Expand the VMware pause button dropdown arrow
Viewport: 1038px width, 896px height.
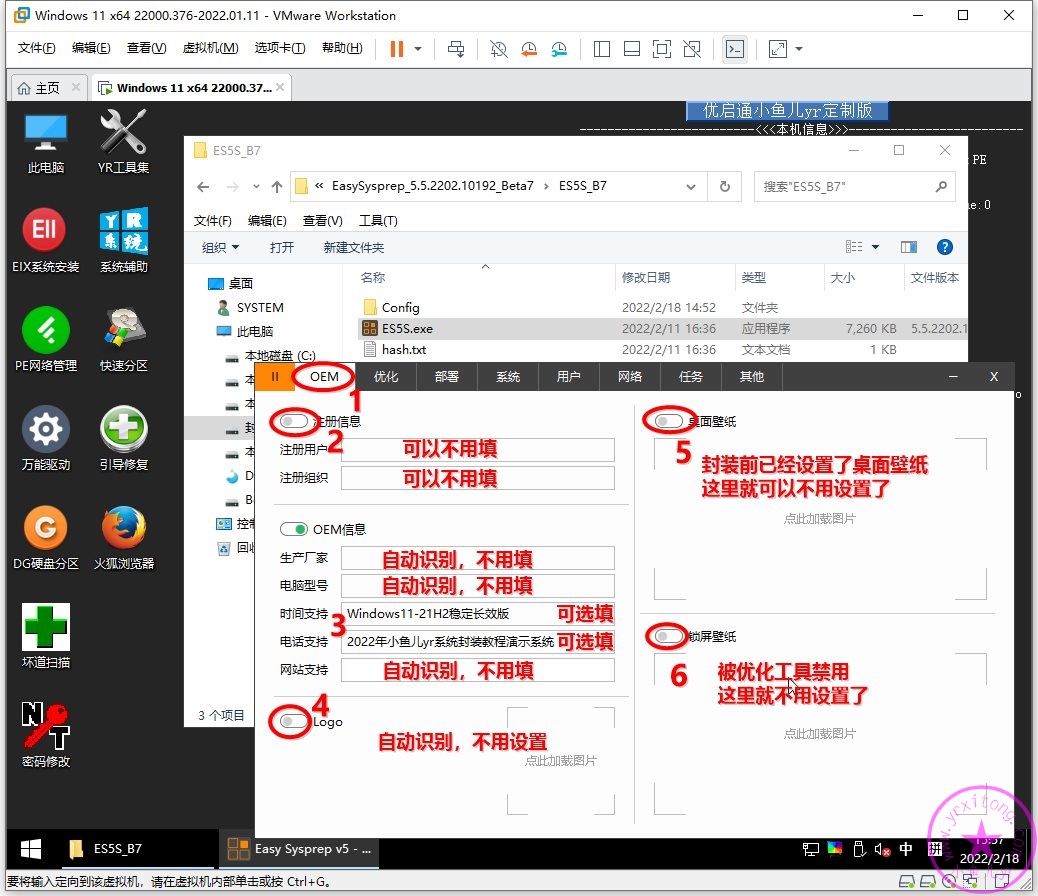click(418, 49)
